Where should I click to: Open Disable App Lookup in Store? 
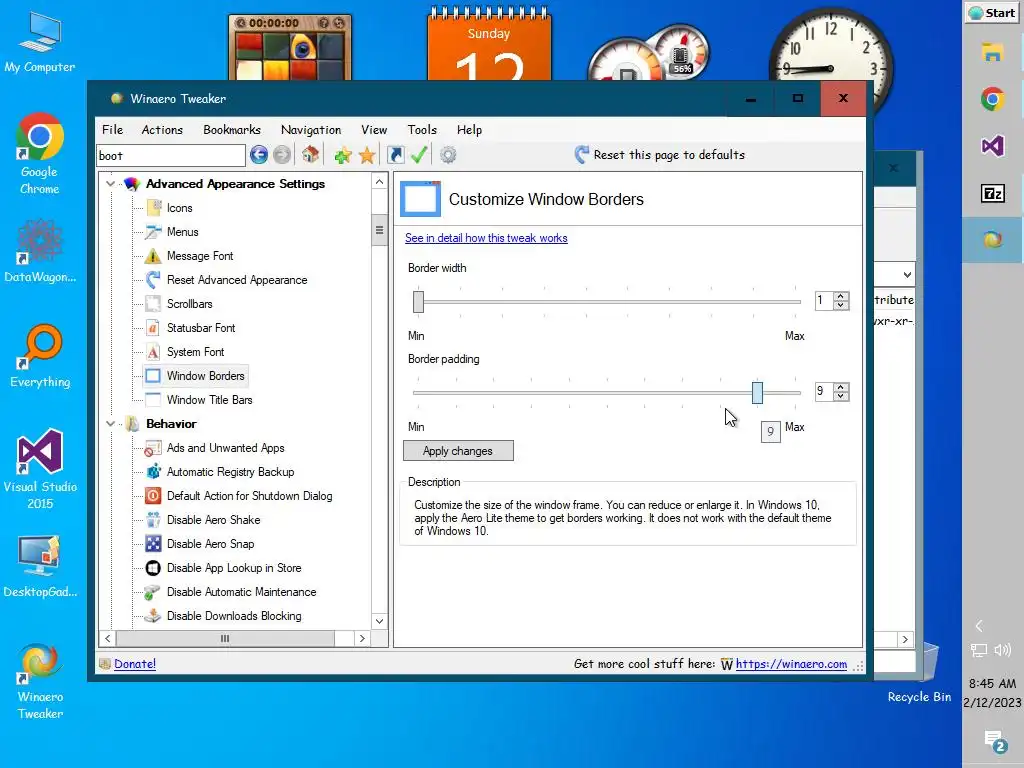pyautogui.click(x=234, y=568)
